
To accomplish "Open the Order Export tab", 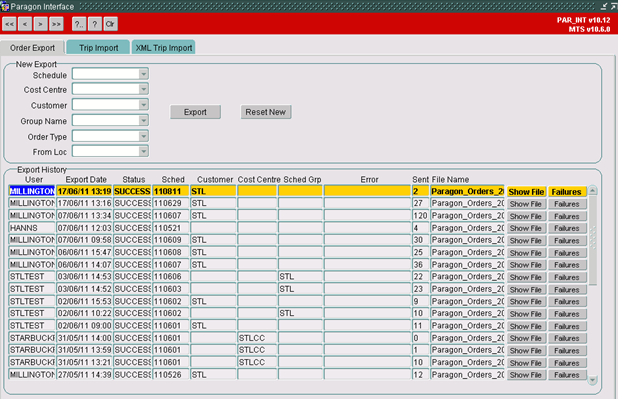I will click(32, 48).
